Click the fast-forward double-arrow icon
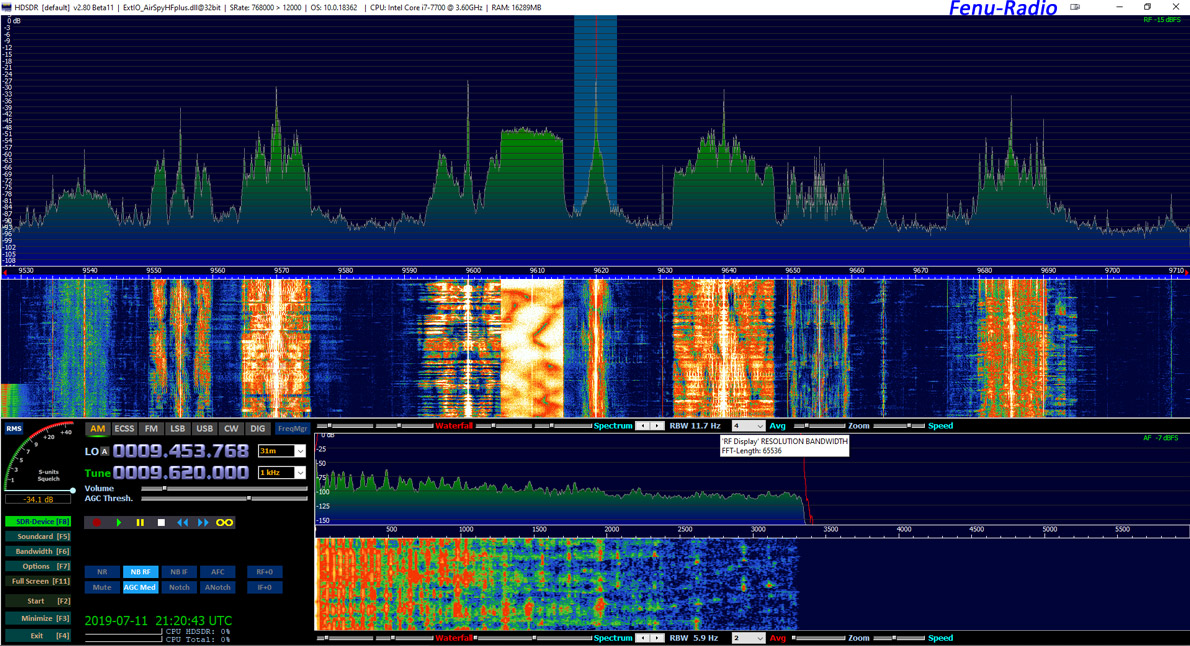 click(203, 523)
